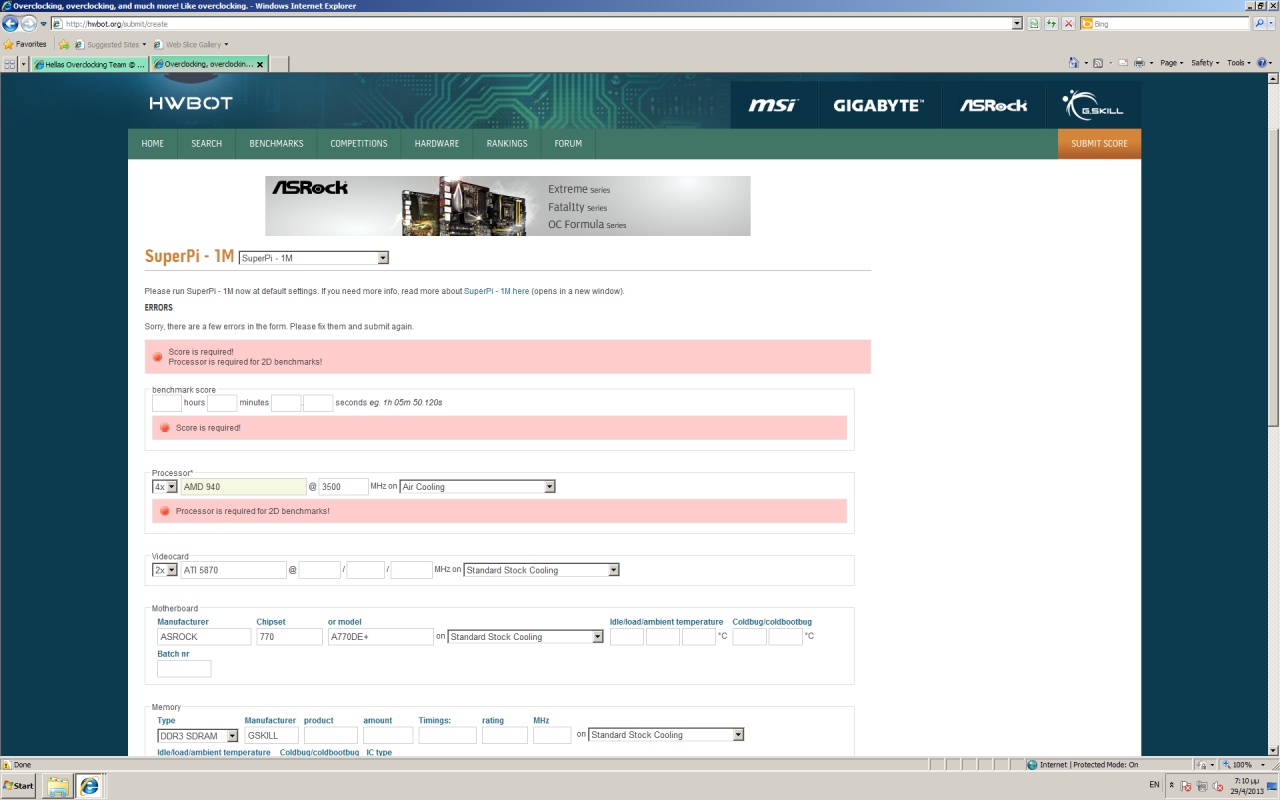Stop loading with the red X icon
Image resolution: width=1280 pixels, height=800 pixels.
1069,23
